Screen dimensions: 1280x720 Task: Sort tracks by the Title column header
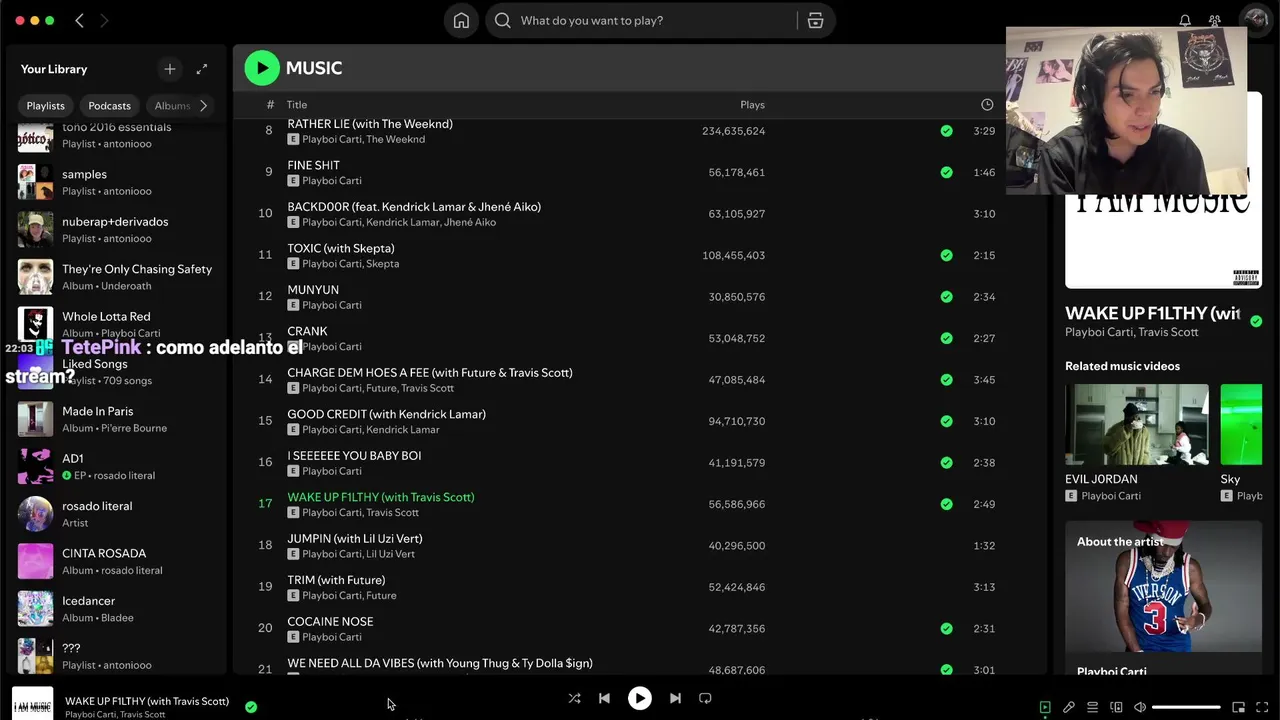pos(296,104)
